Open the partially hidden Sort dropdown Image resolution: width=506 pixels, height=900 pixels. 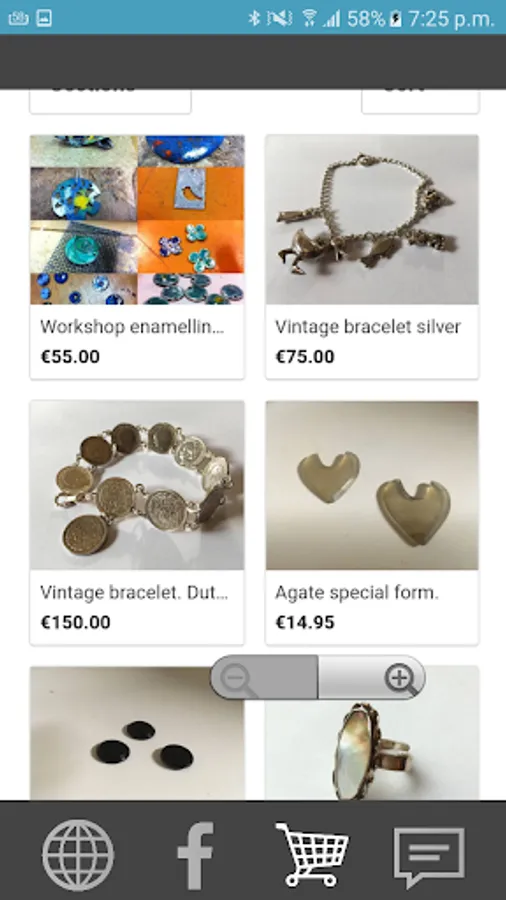coord(421,101)
